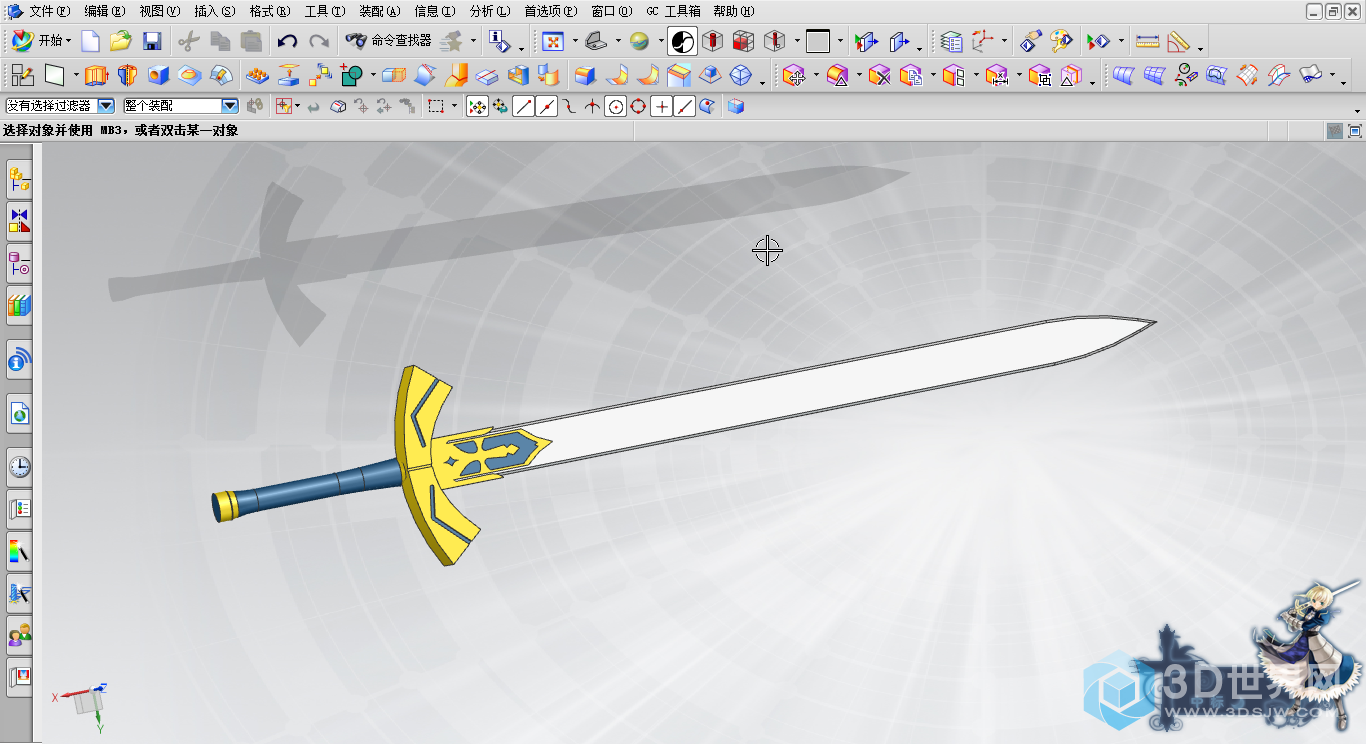The height and width of the screenshot is (744, 1366).
Task: Open the 开始 (Start) application menu
Action: tap(40, 41)
